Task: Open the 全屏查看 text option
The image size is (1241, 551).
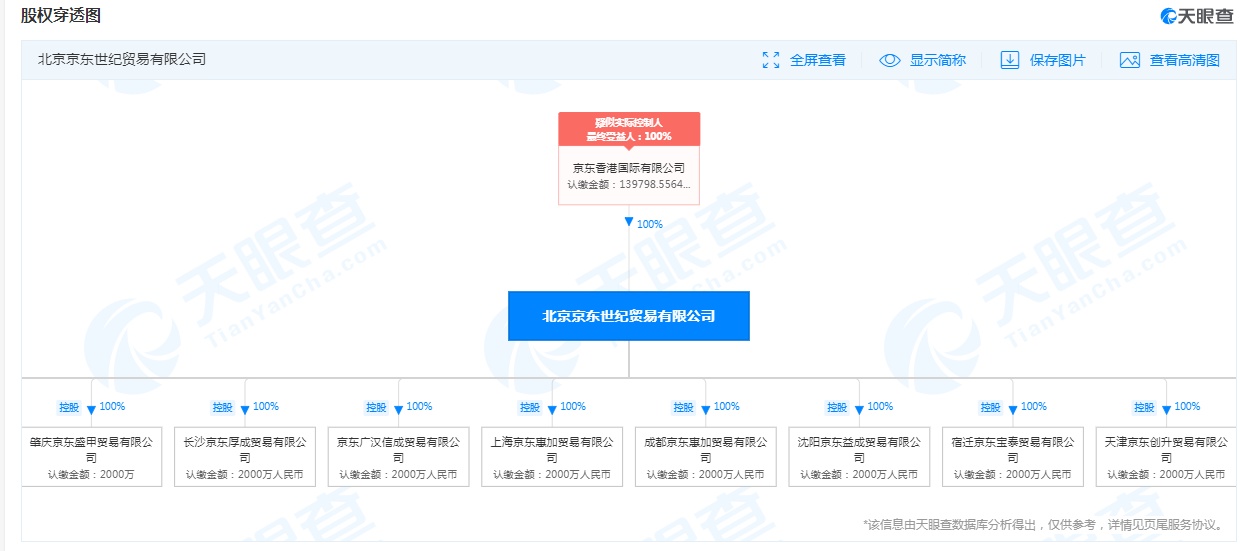Action: 817,60
